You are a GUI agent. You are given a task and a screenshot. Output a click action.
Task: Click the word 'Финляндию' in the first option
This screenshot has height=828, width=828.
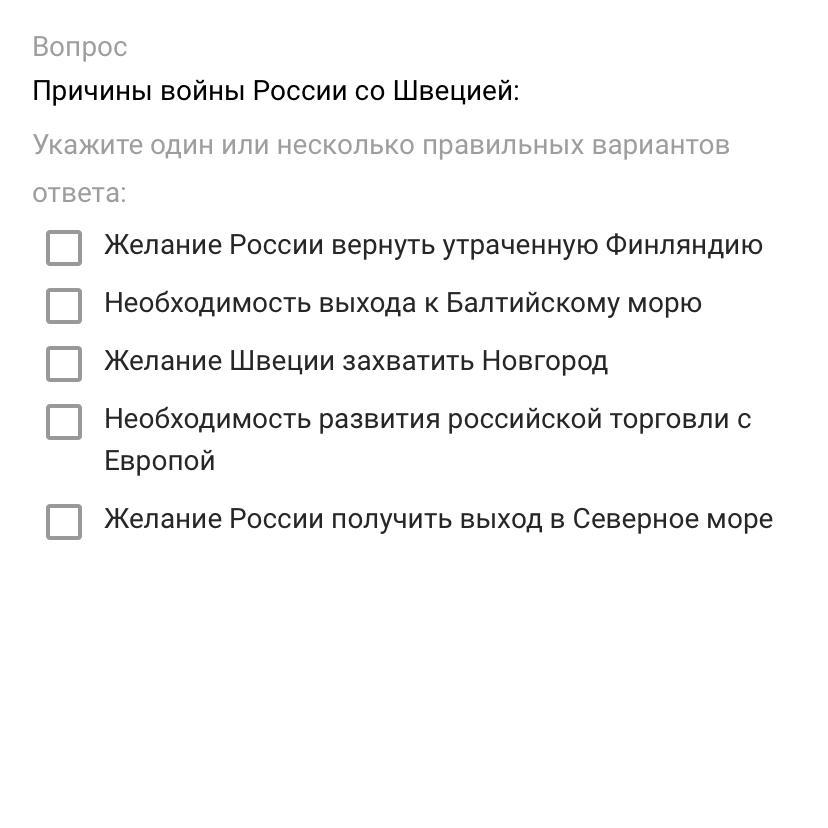(x=684, y=246)
